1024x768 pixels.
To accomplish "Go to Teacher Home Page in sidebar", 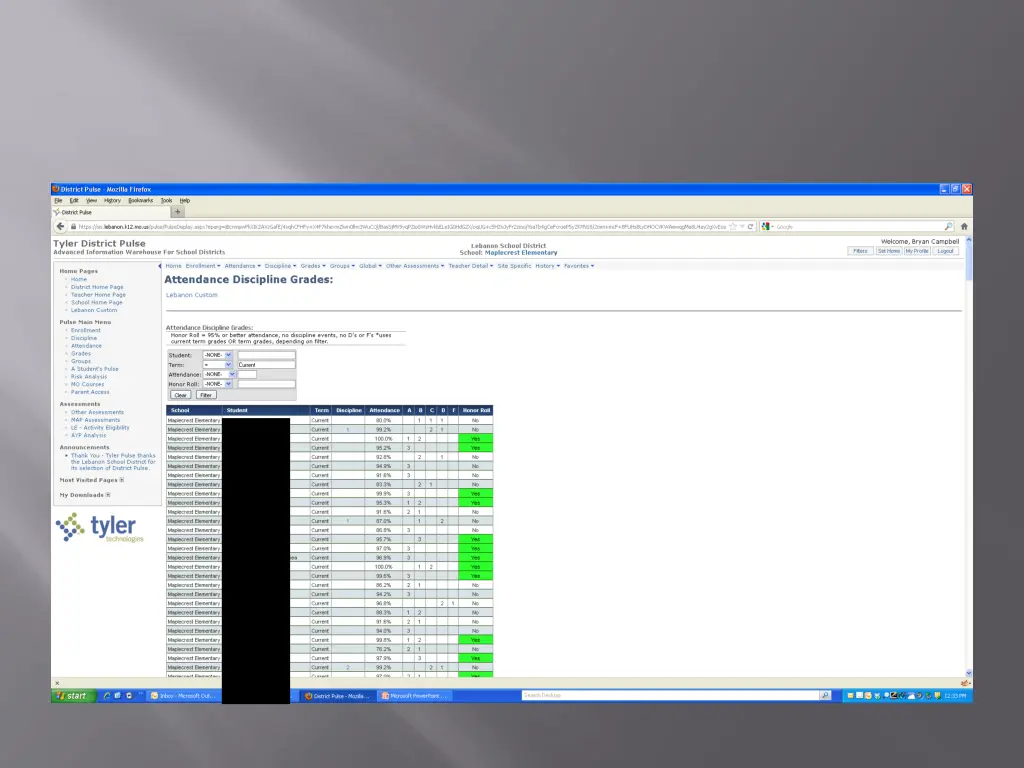I will click(x=98, y=295).
